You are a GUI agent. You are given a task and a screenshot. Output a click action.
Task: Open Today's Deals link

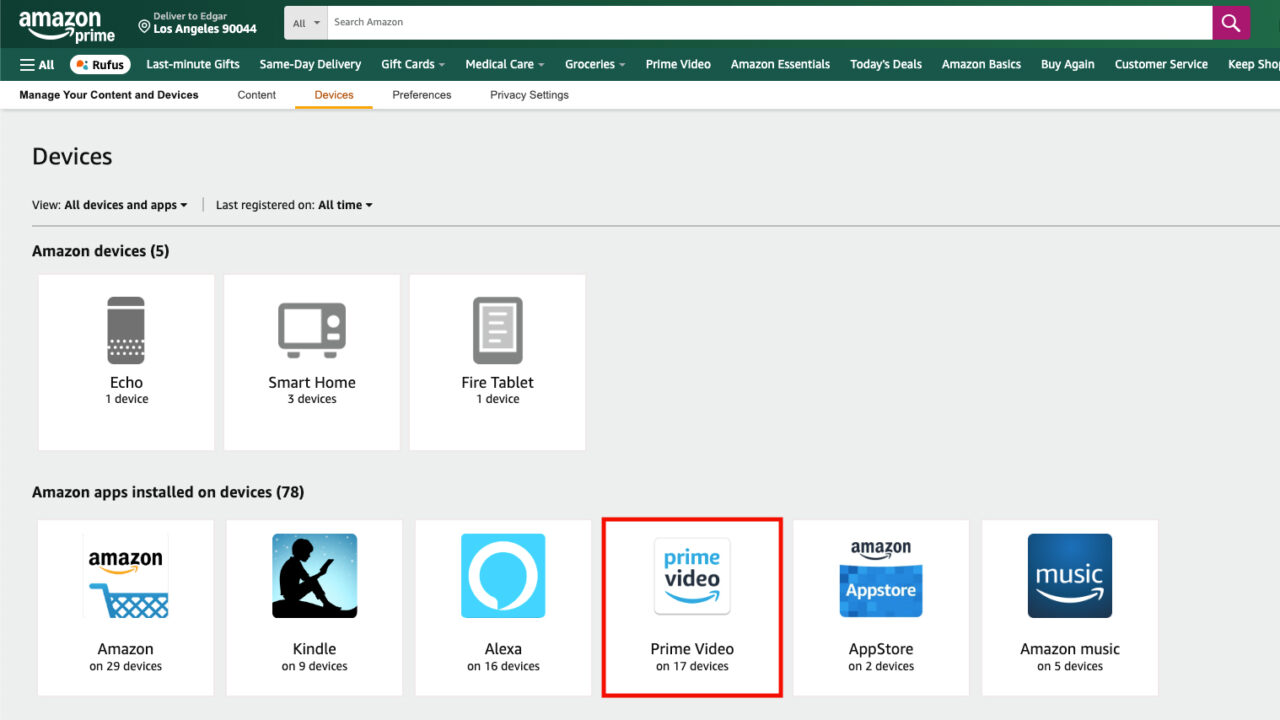tap(885, 65)
